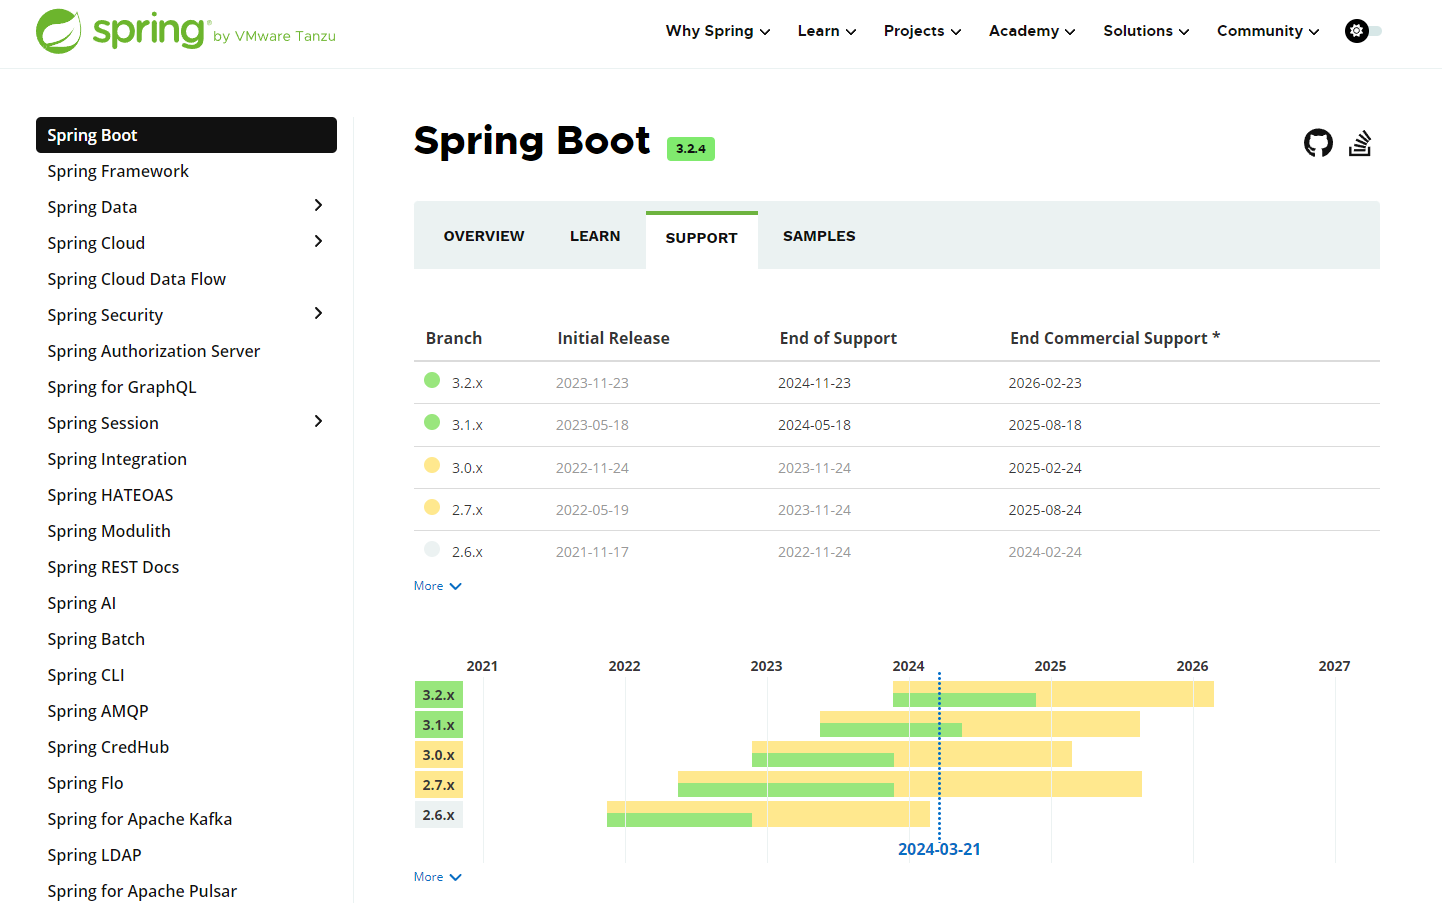The image size is (1442, 903).
Task: Click the 2022-05-19 initial release date
Action: (593, 510)
